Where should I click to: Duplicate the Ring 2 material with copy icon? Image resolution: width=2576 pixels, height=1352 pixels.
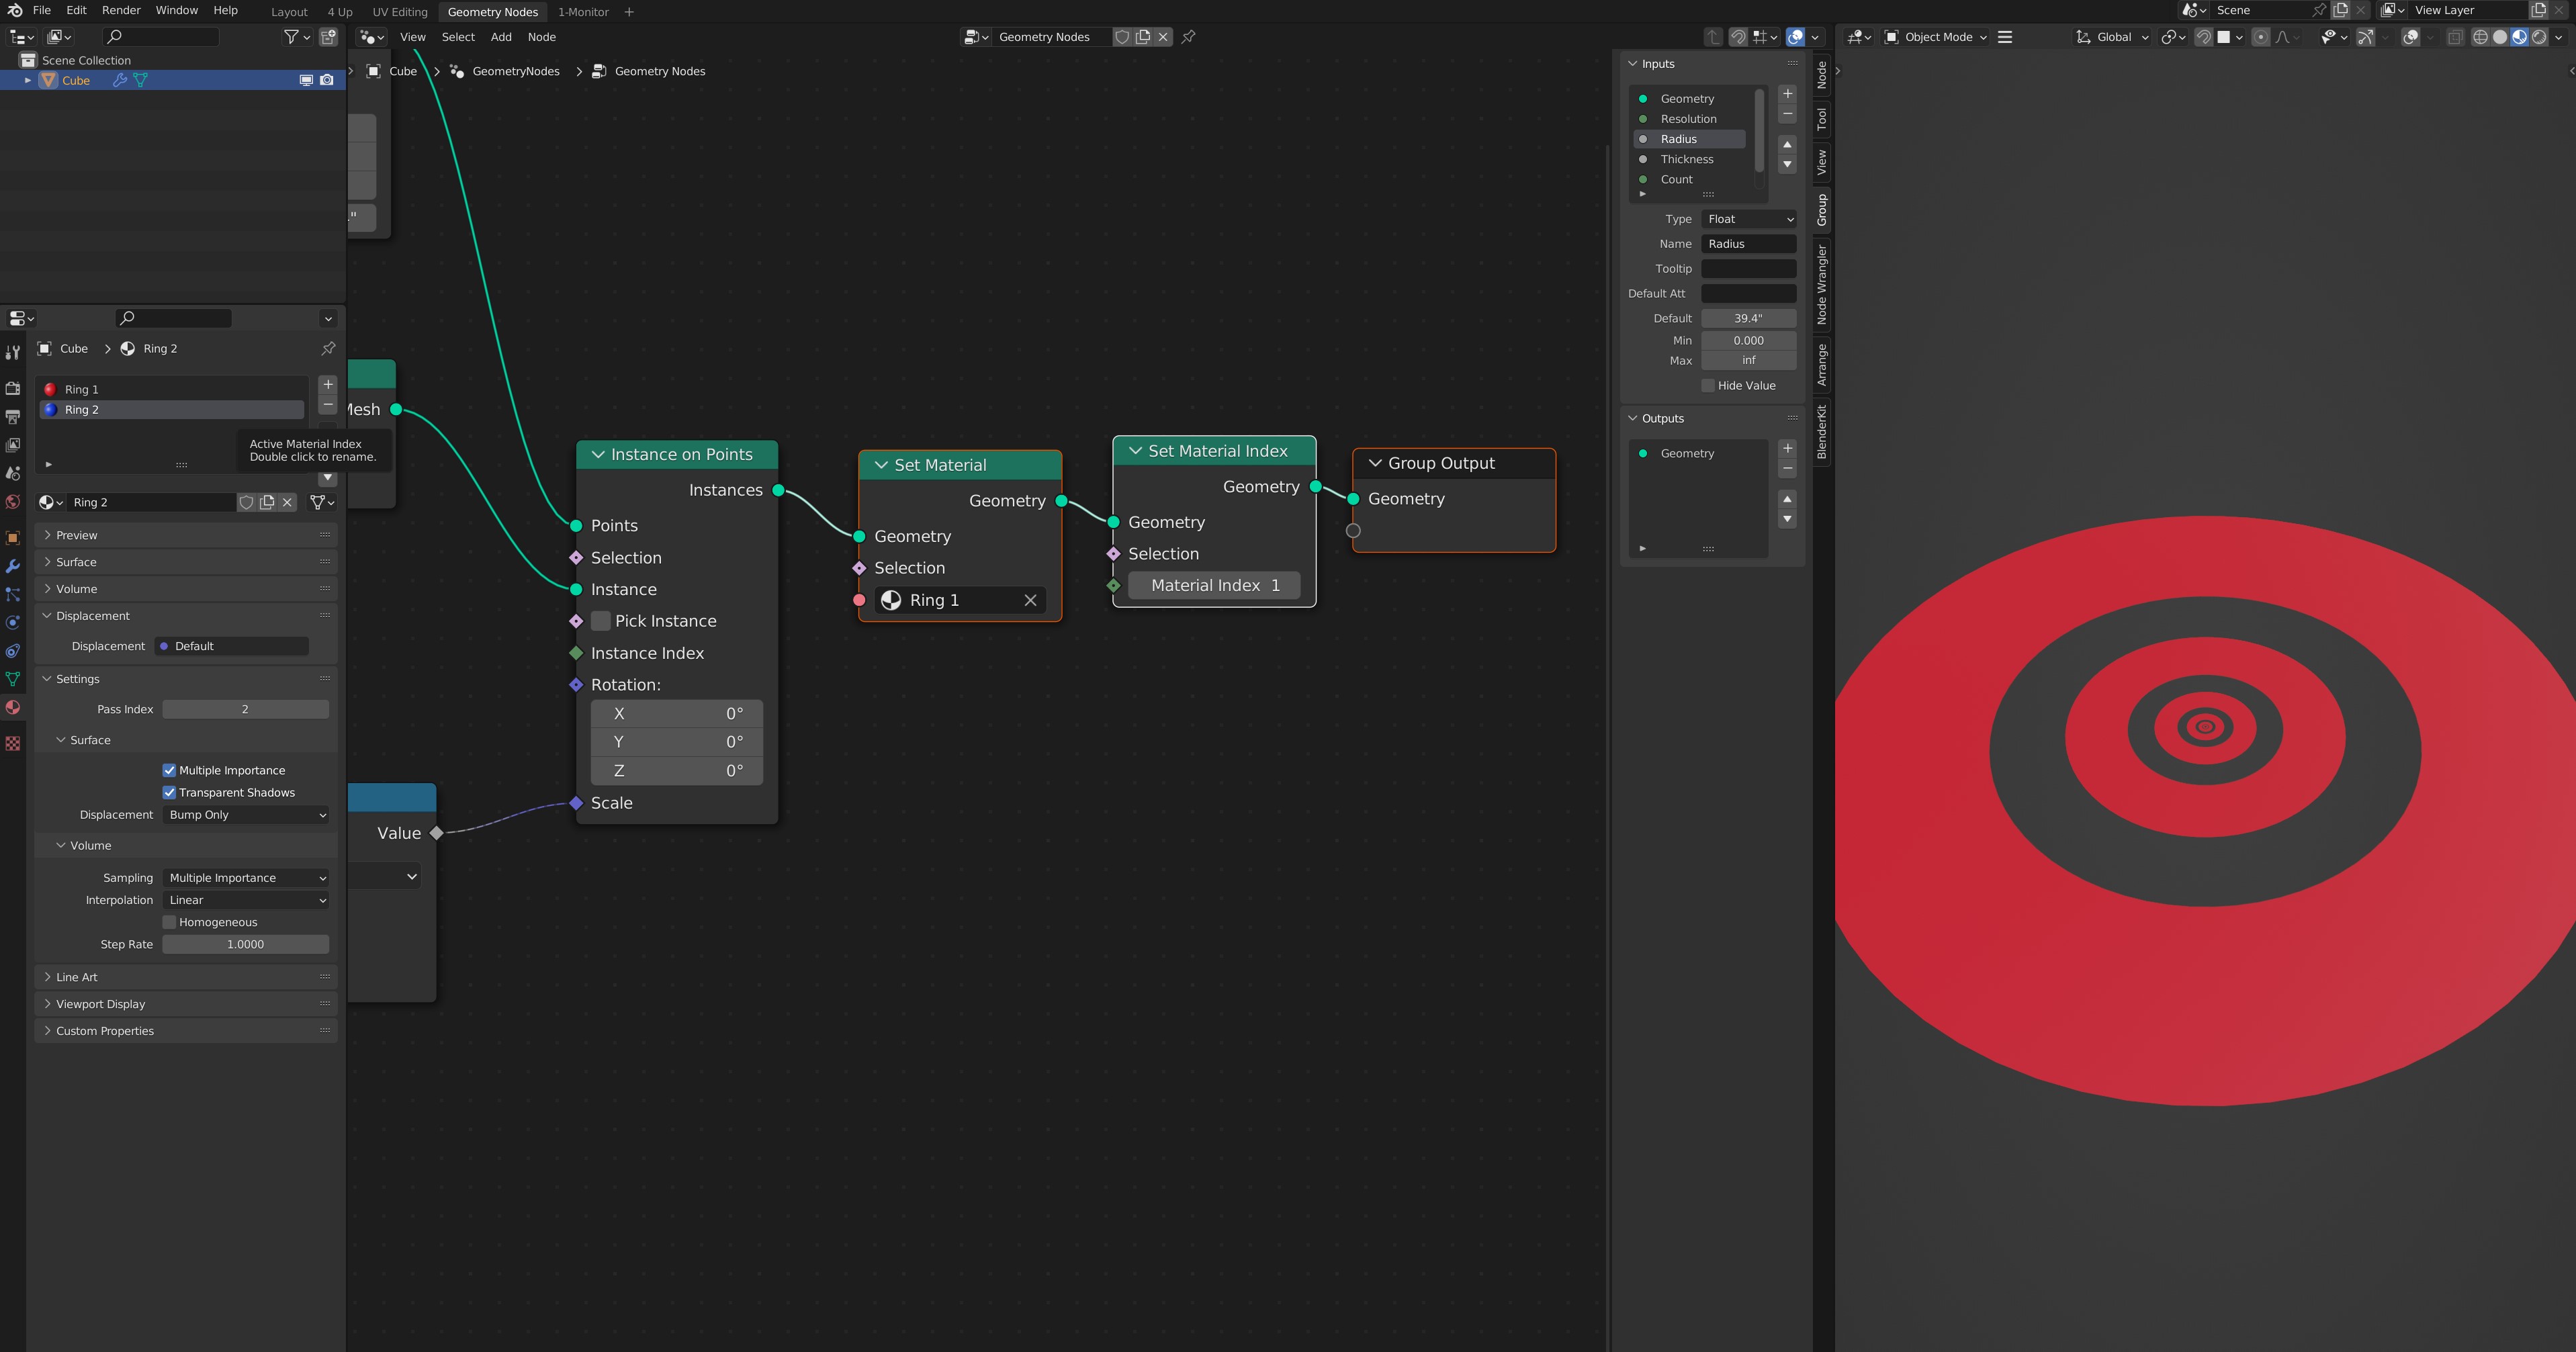click(267, 502)
